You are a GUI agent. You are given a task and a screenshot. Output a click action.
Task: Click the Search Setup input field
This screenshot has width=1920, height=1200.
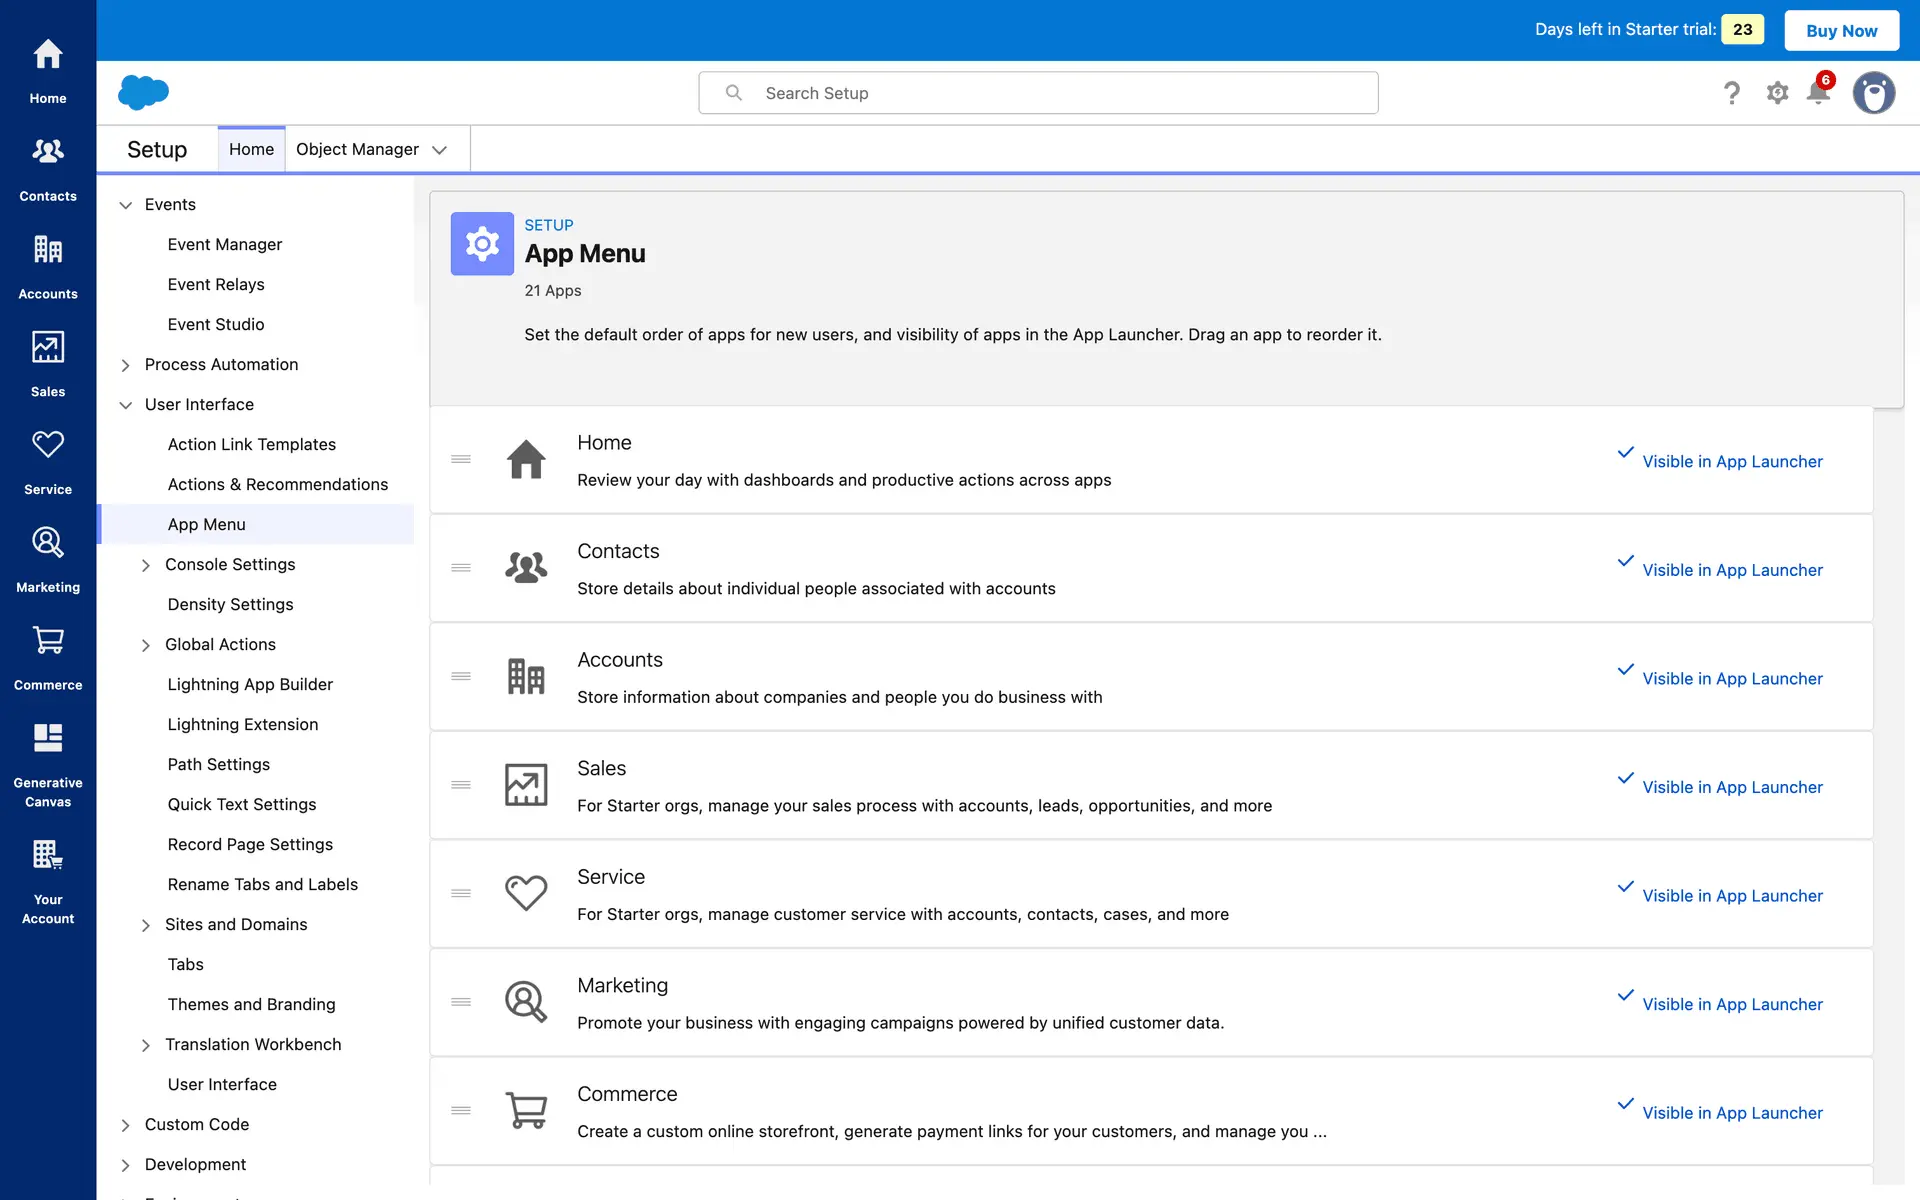point(1038,93)
